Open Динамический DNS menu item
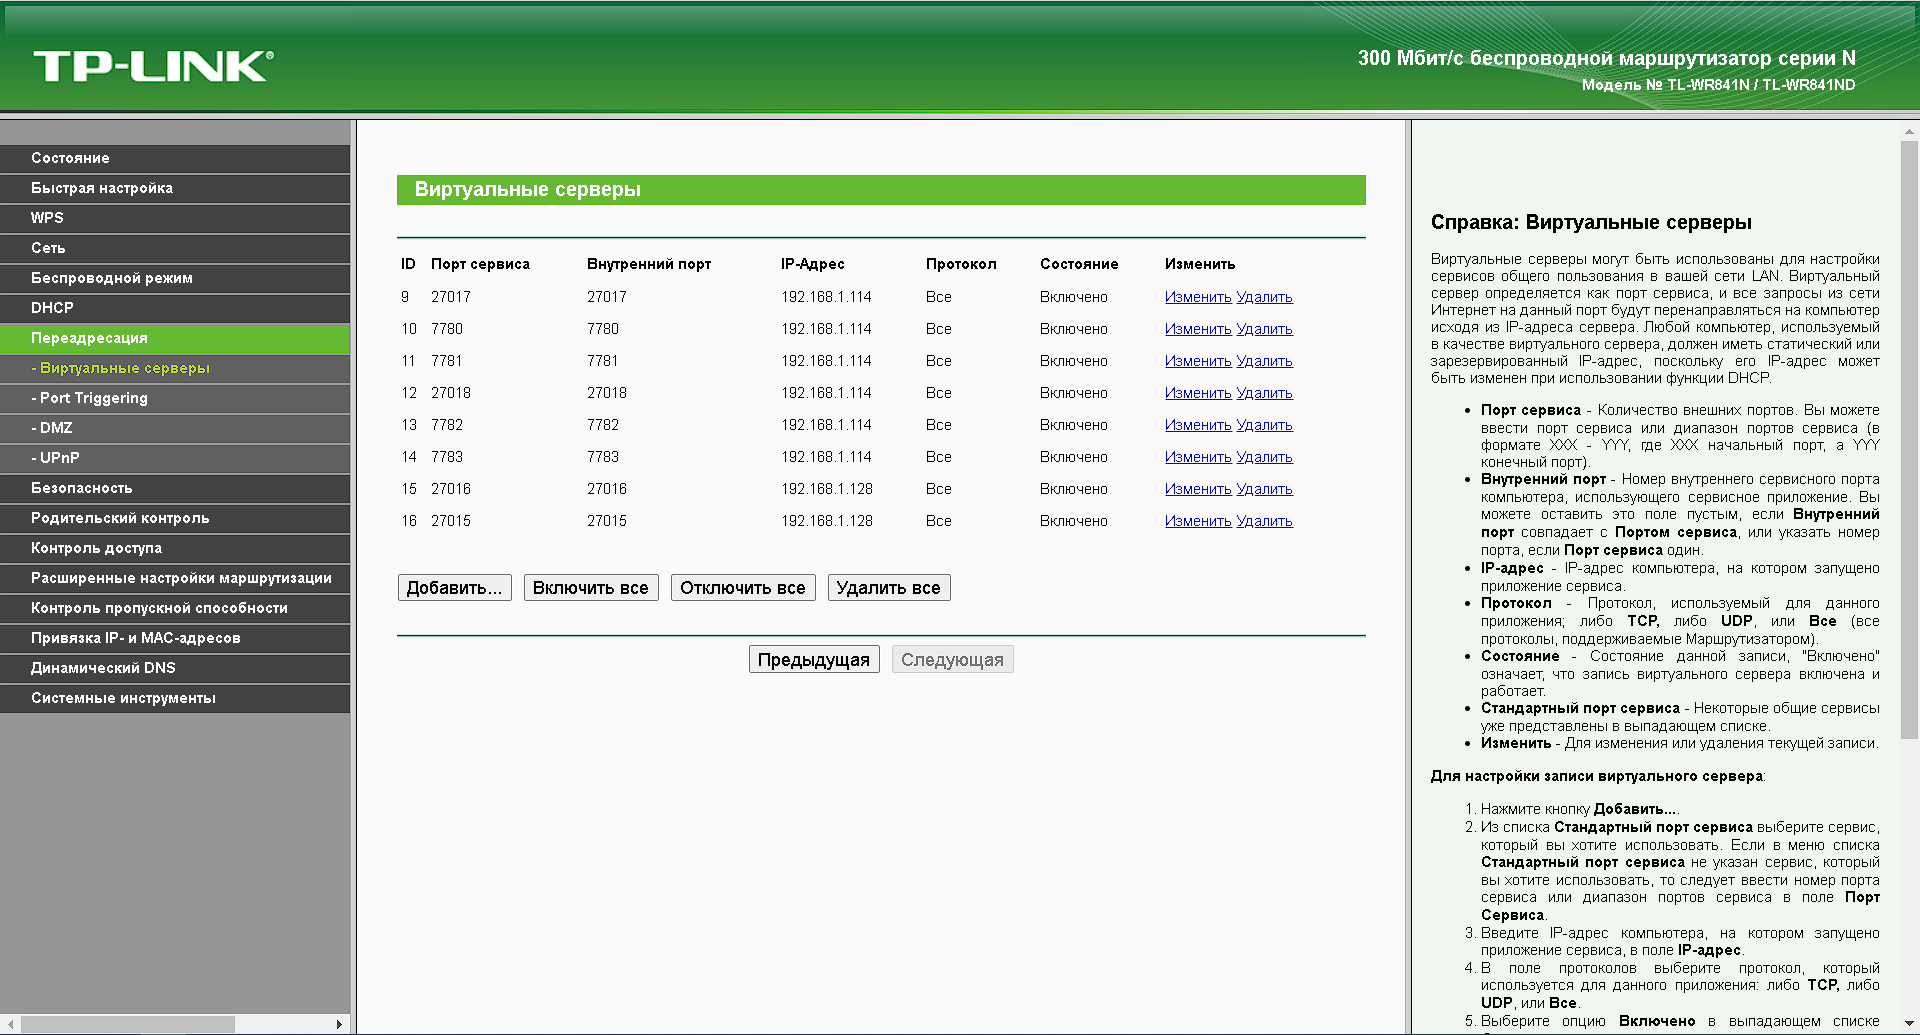The height and width of the screenshot is (1035, 1920). coord(175,668)
